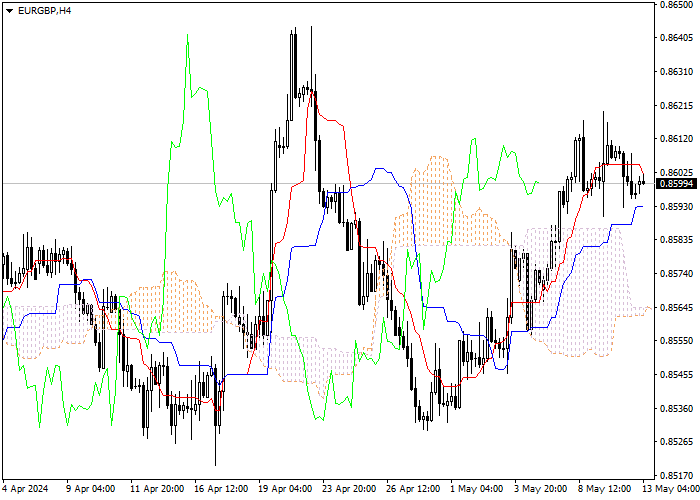The image size is (700, 500).
Task: Click the 8 May 12:00 time label
Action: pos(605,489)
